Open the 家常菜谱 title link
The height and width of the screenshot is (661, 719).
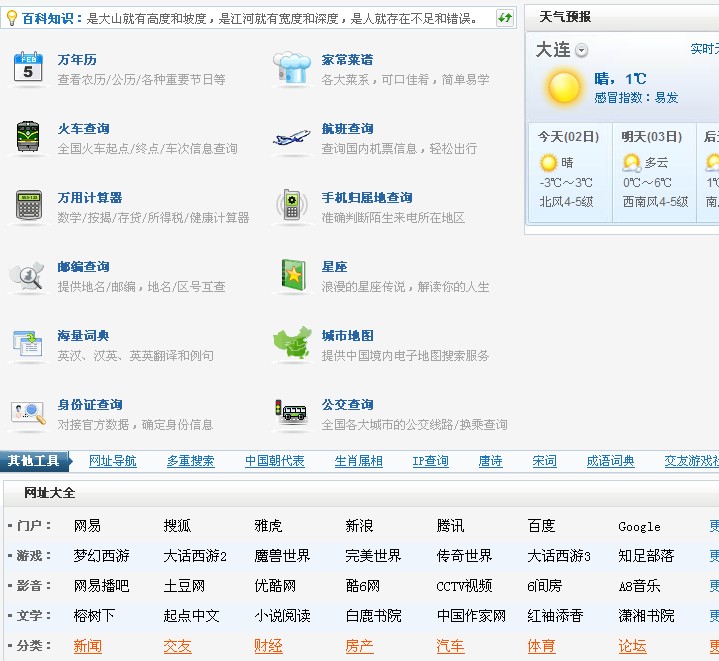coord(347,60)
